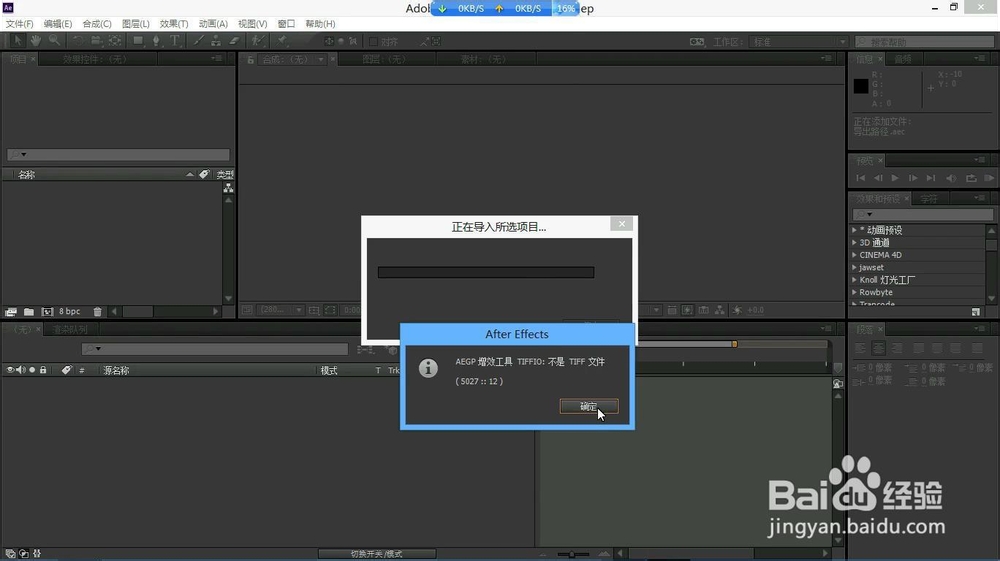Open the 合成(C) menu

(x=97, y=24)
